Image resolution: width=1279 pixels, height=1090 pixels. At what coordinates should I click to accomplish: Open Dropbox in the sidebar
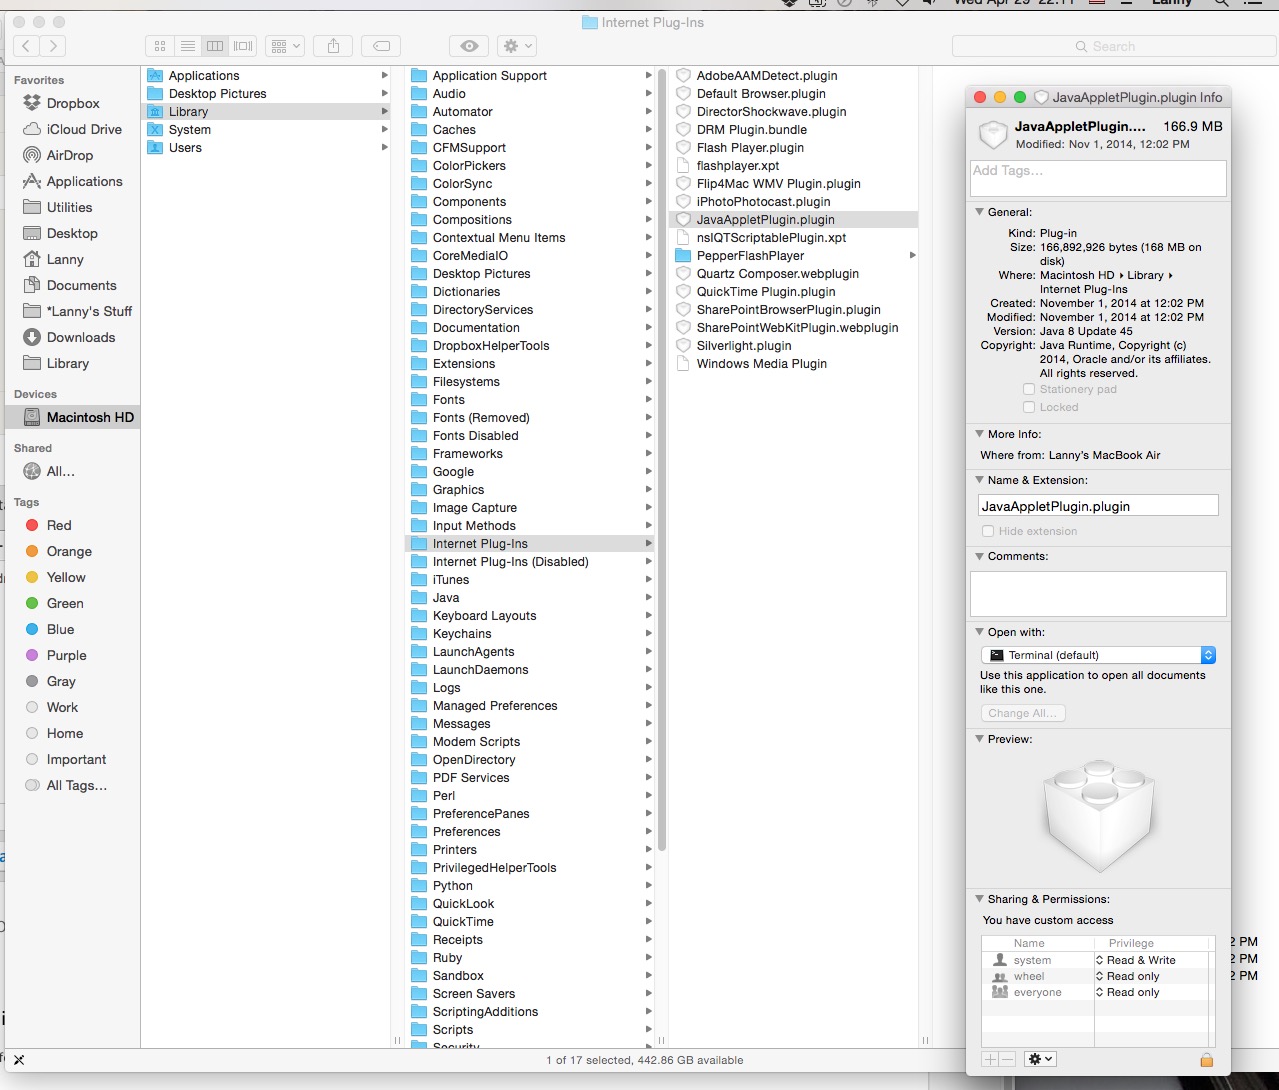pyautogui.click(x=73, y=103)
